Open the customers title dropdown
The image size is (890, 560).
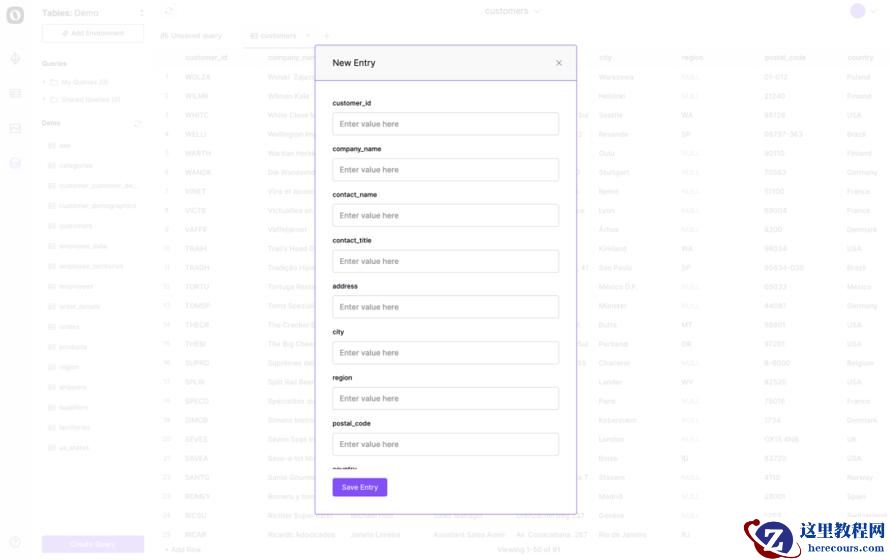point(512,11)
